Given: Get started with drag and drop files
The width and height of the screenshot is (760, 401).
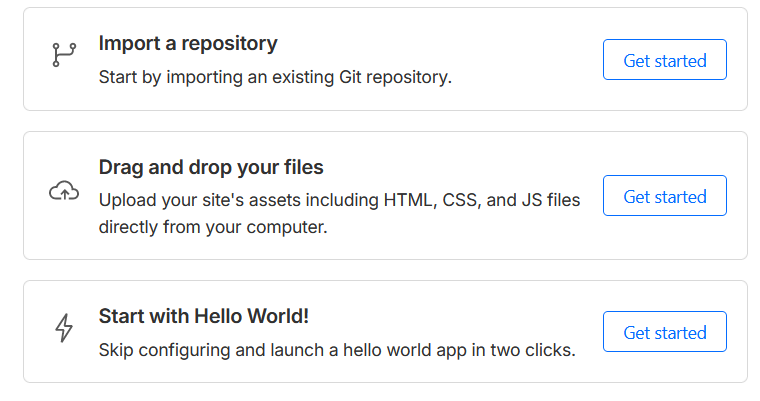Looking at the screenshot, I should coord(664,196).
